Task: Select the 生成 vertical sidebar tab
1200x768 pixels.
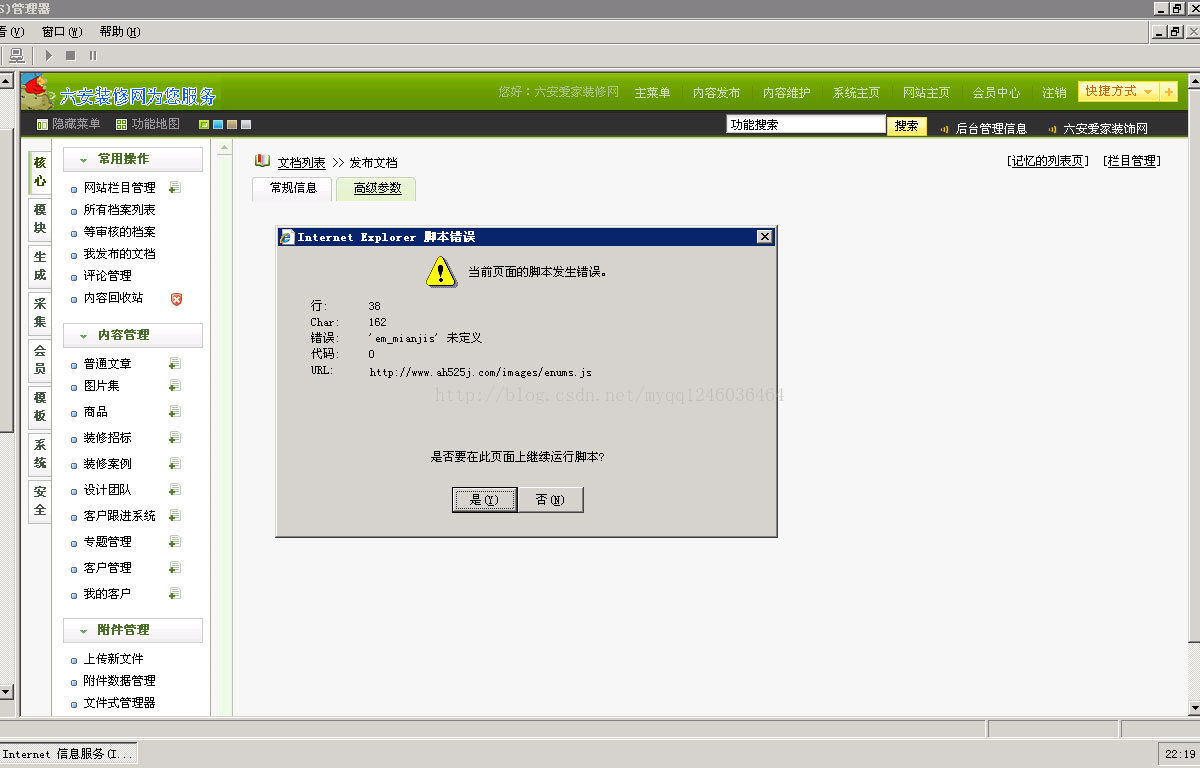Action: [x=40, y=266]
